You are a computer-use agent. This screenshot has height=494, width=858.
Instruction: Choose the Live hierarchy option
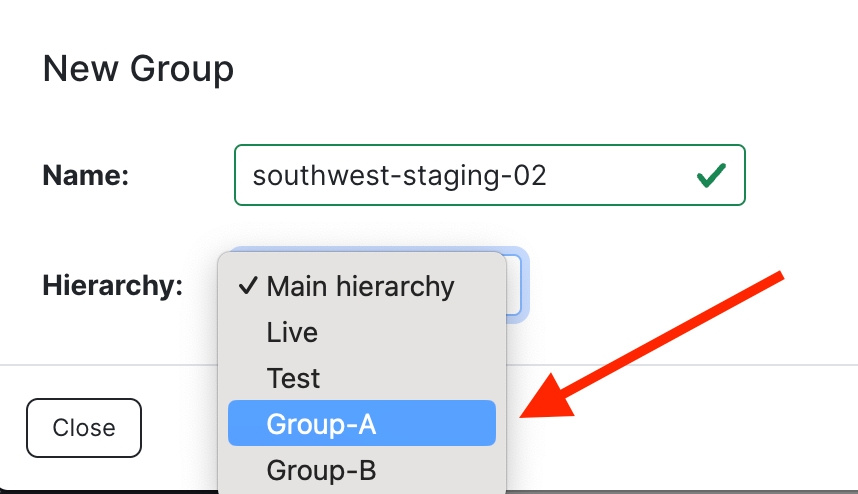[292, 332]
